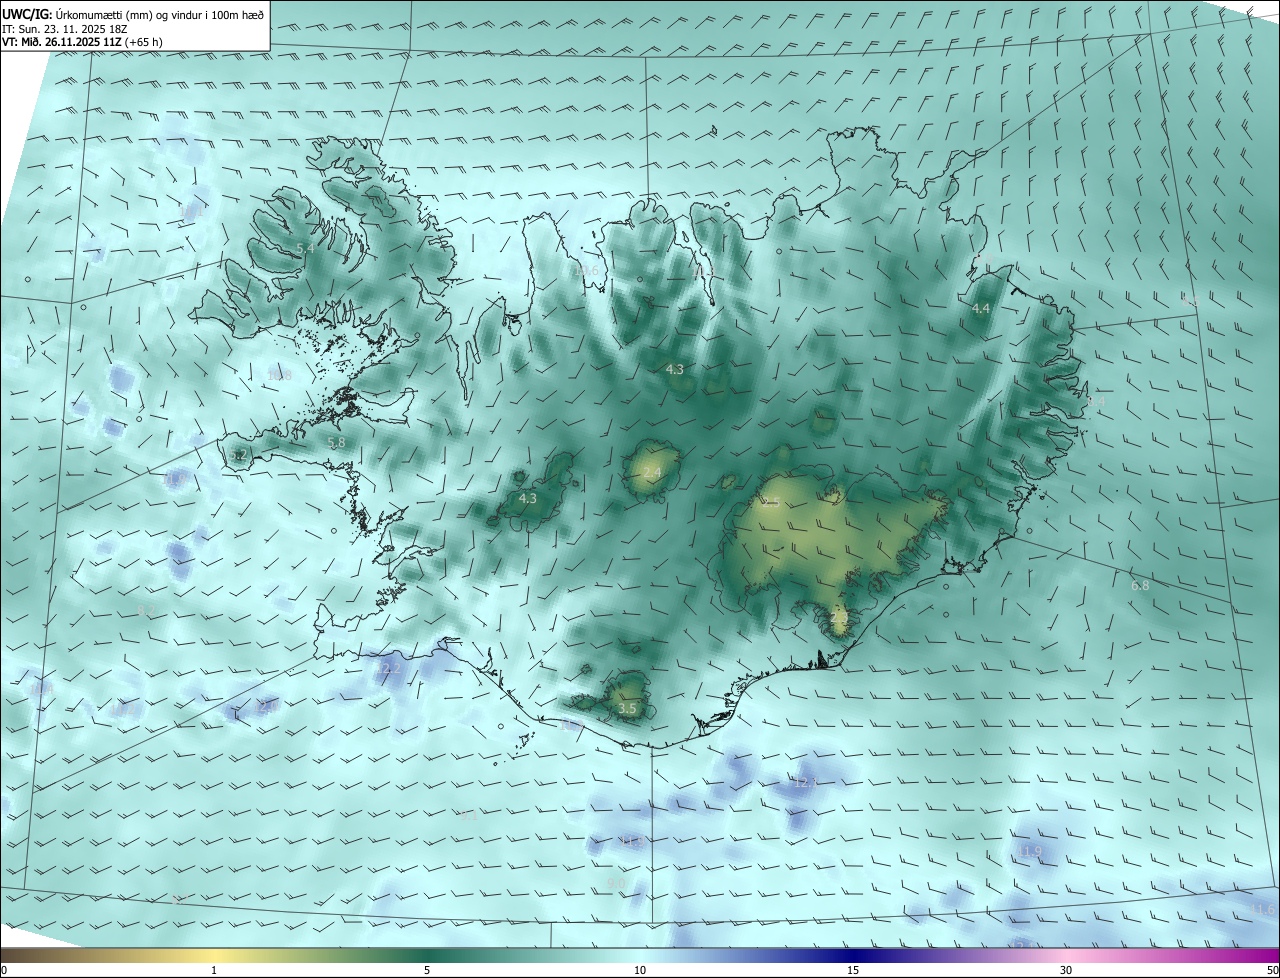The width and height of the screenshot is (1280, 978).
Task: Click the colour scale tick labelled '30'
Action: tap(1066, 970)
